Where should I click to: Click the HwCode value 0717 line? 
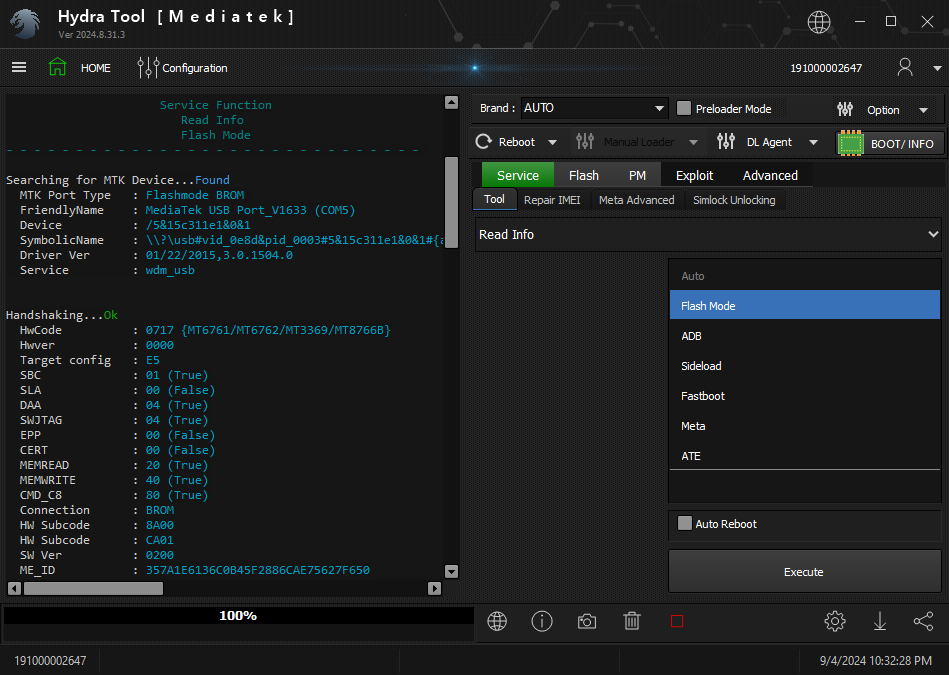coord(268,330)
